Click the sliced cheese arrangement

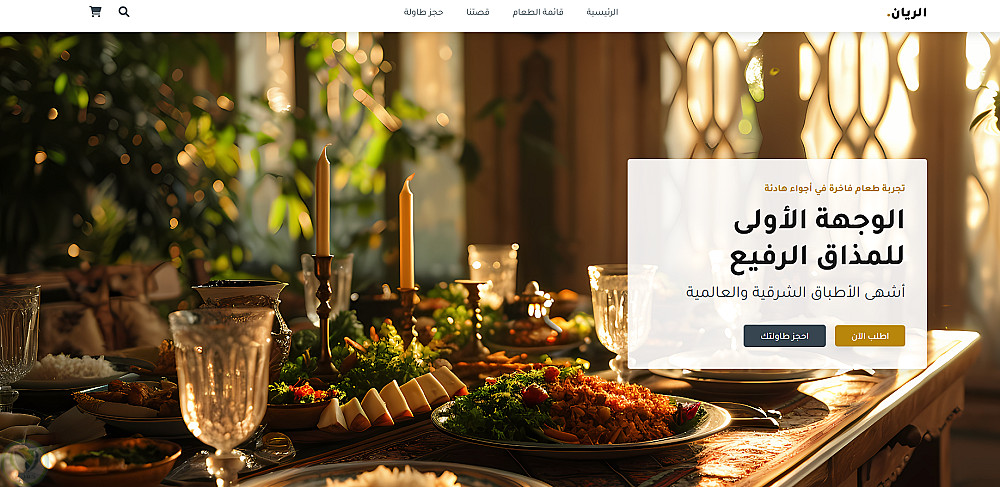(392, 400)
